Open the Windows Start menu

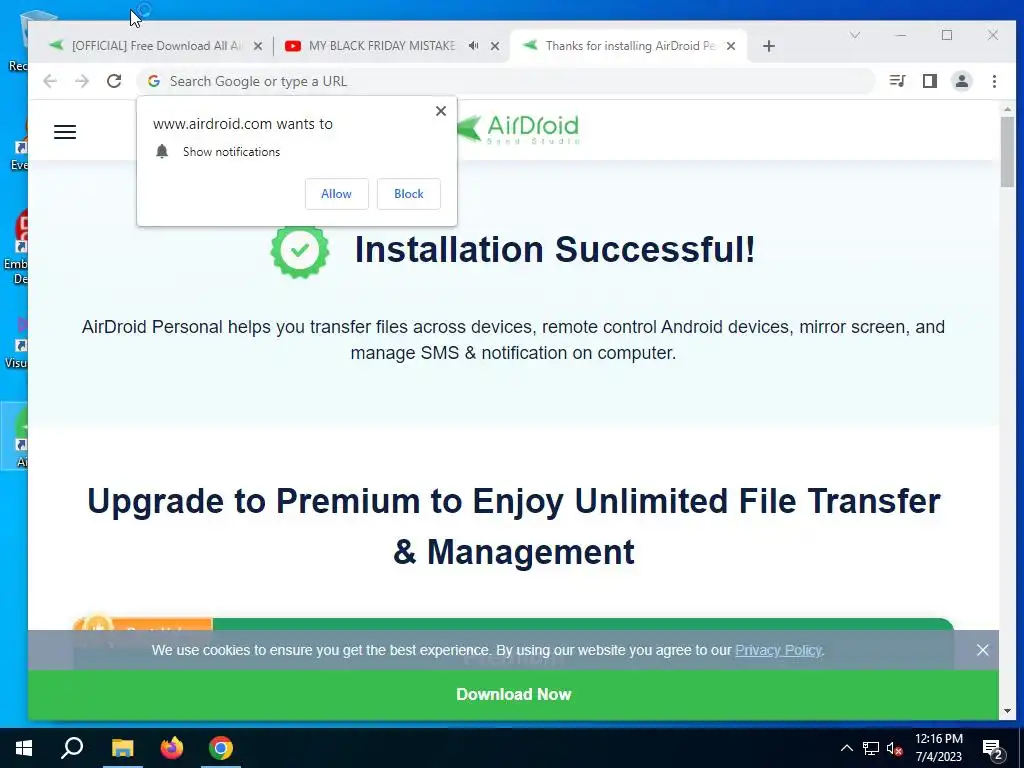pyautogui.click(x=24, y=748)
